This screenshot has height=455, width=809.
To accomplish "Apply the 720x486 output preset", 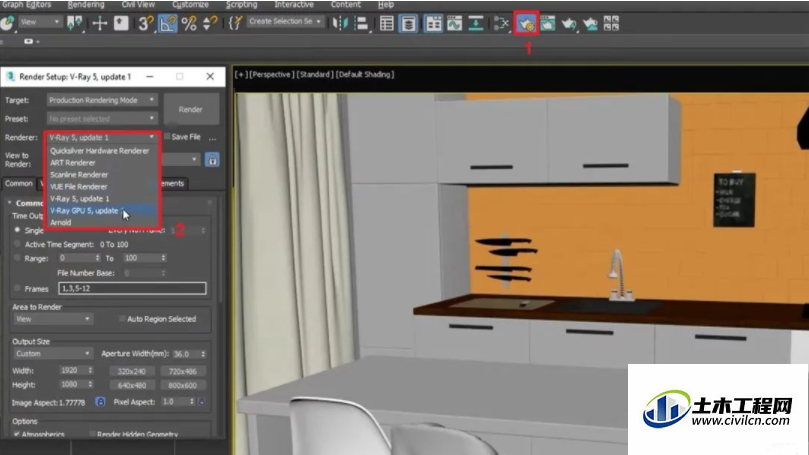I will pos(183,371).
